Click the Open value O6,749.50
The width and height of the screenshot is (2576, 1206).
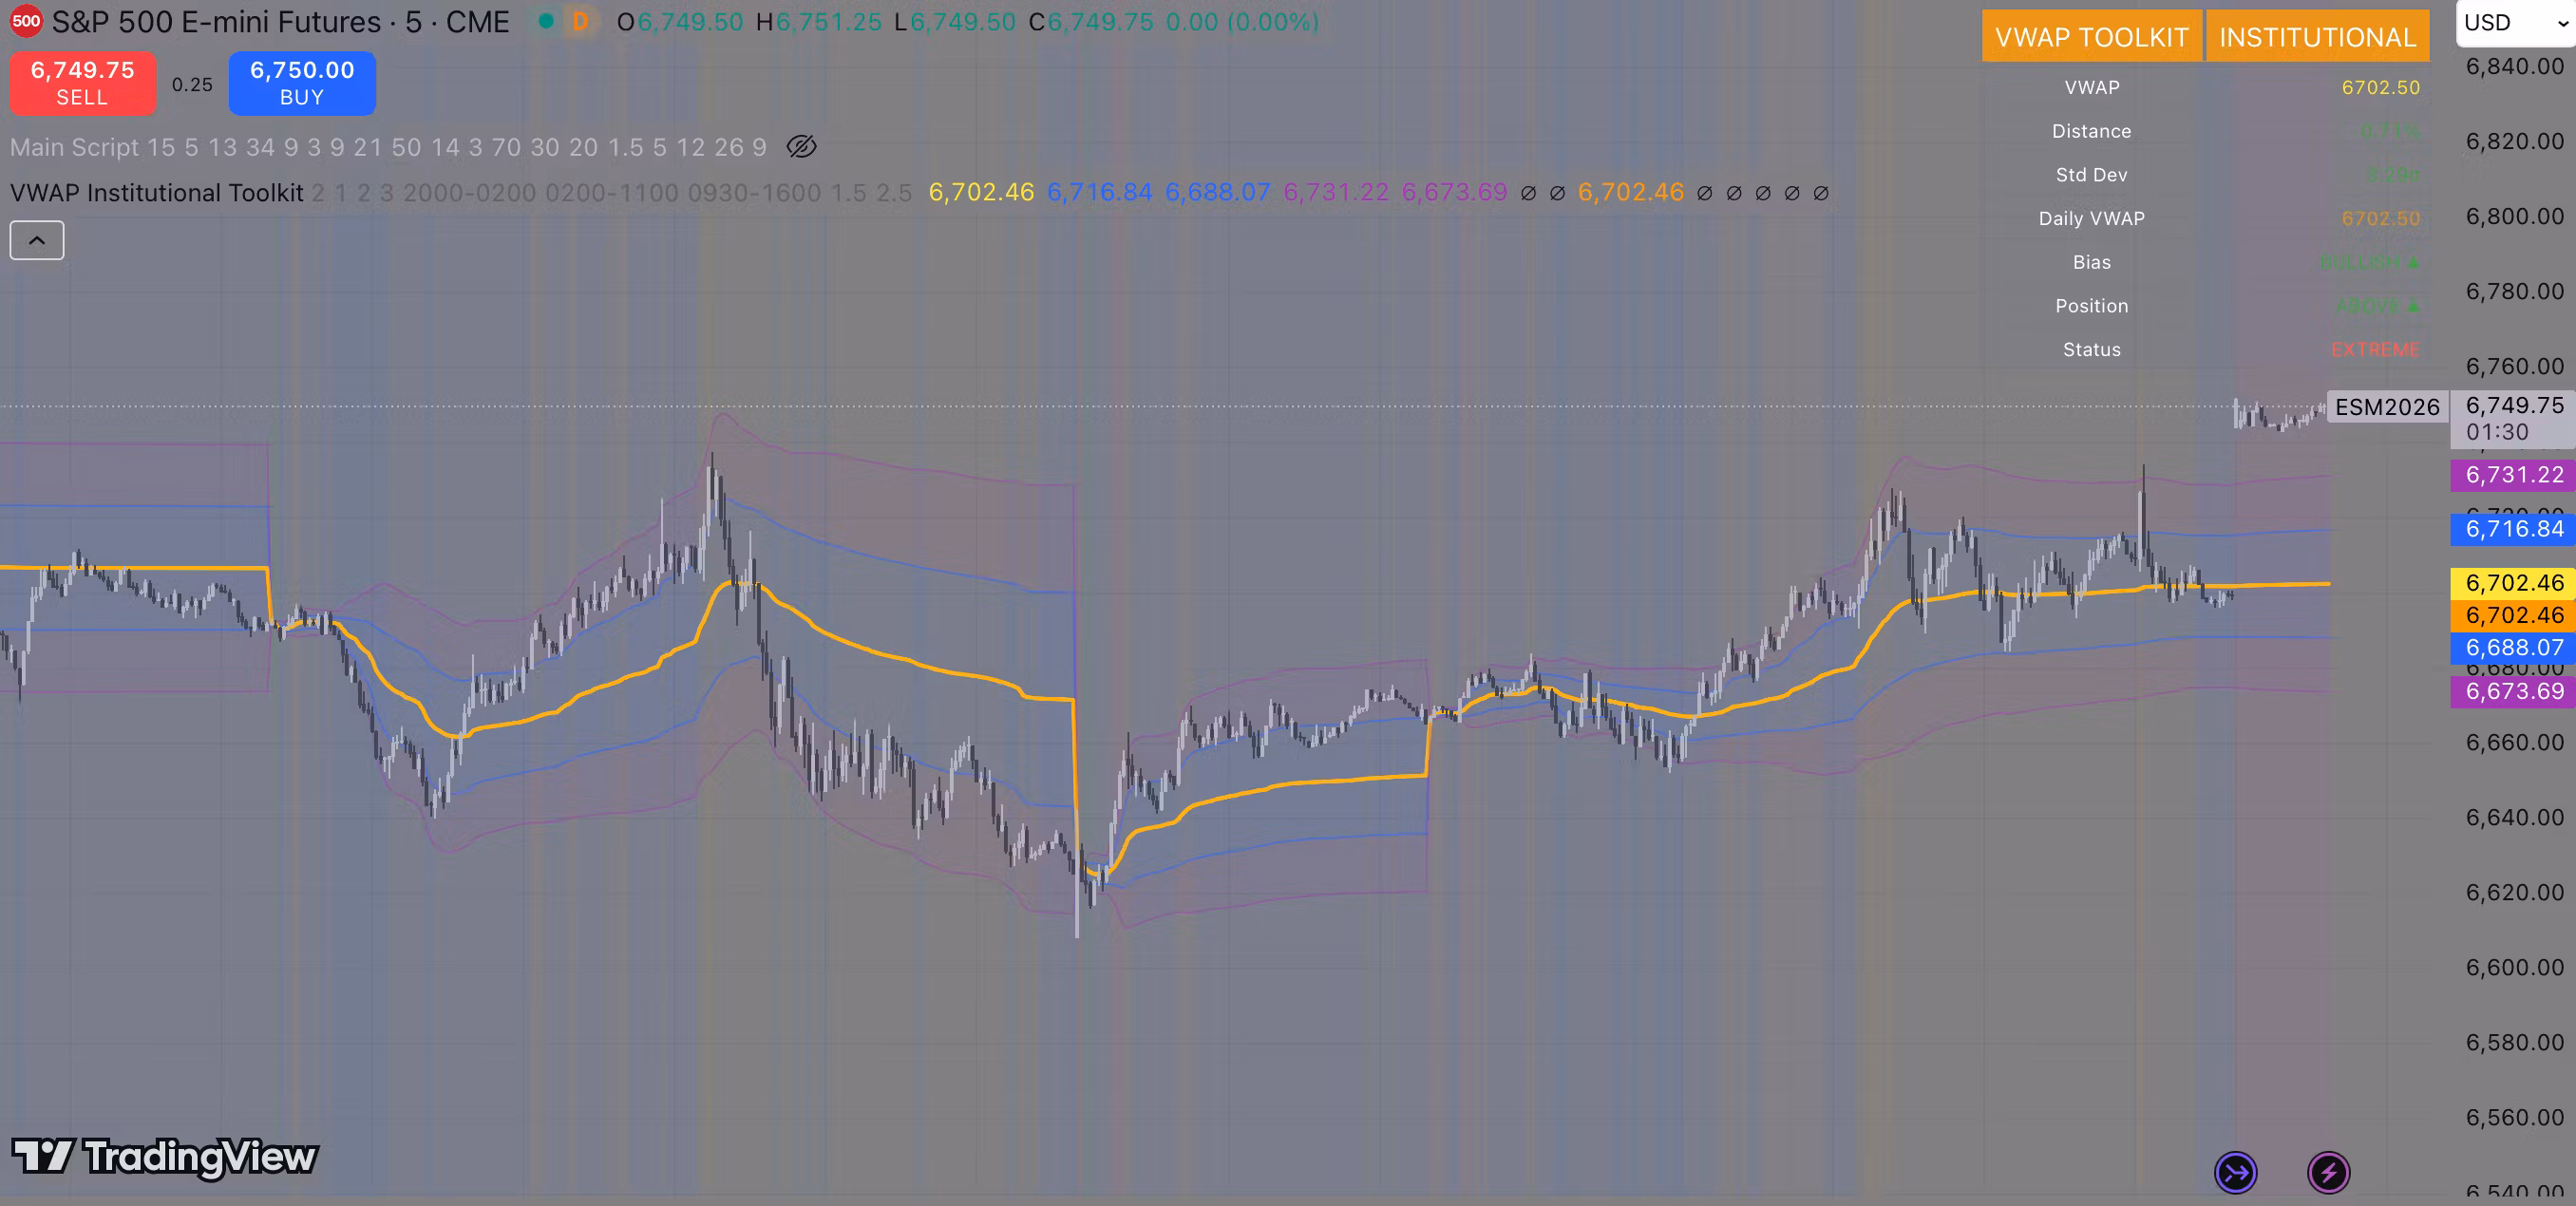(680, 22)
